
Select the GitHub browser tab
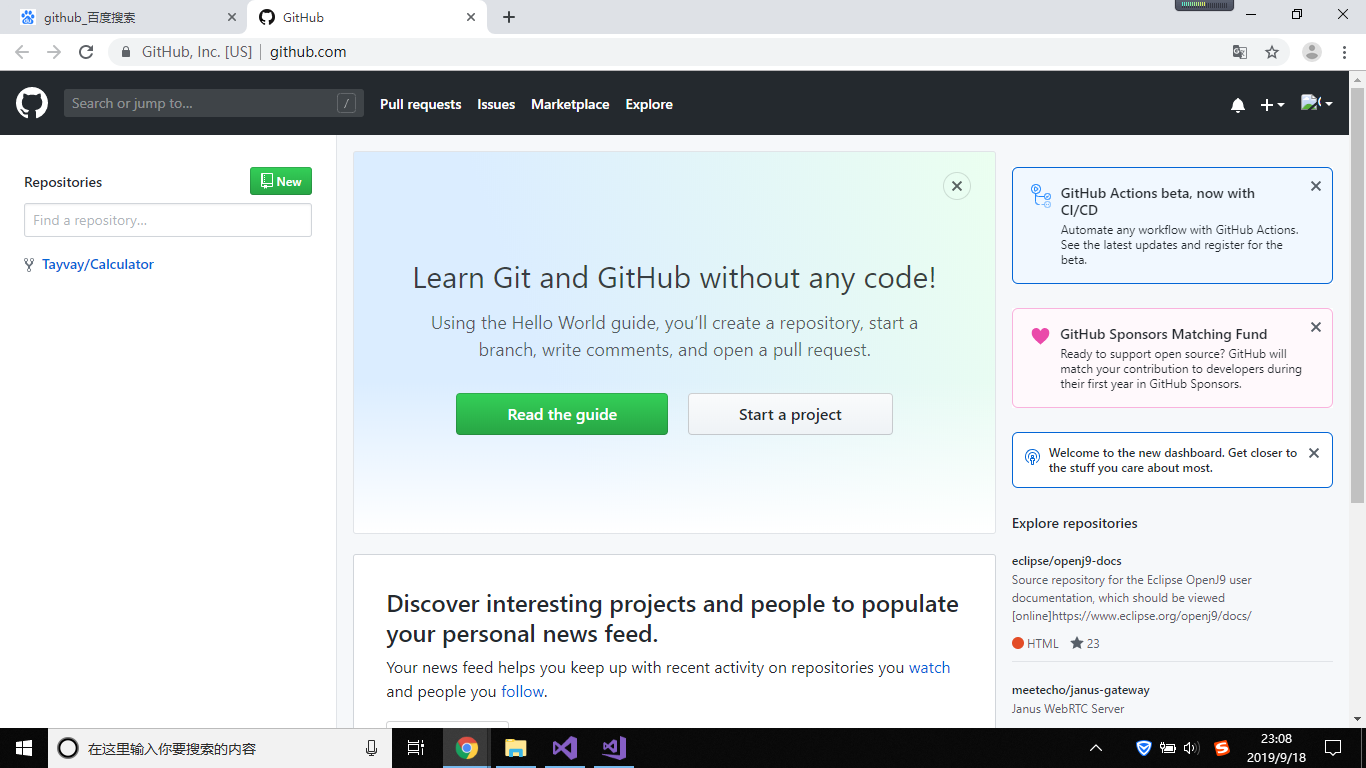coord(368,17)
